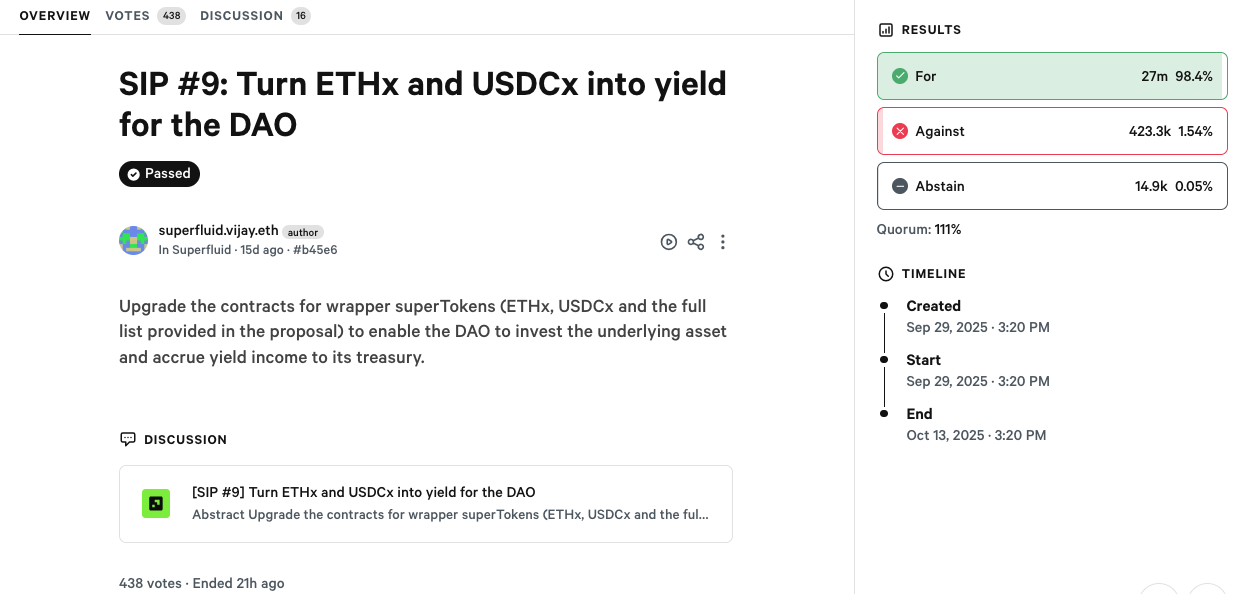1233x594 pixels.
Task: Click the green checkmark icon in the For row
Action: 899,76
